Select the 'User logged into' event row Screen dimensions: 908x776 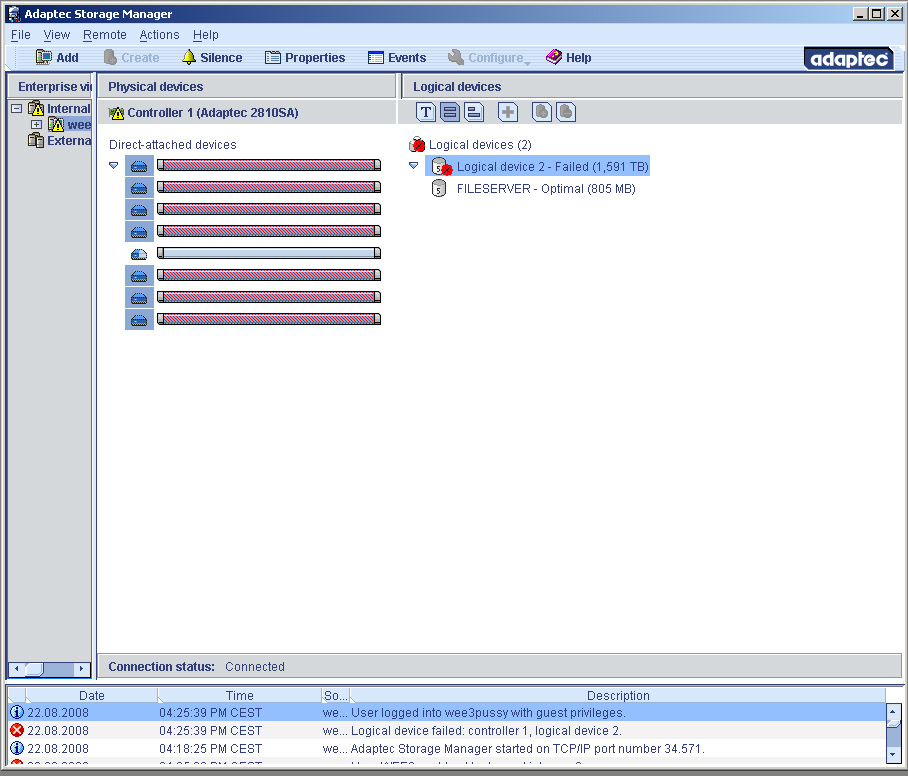[446, 712]
